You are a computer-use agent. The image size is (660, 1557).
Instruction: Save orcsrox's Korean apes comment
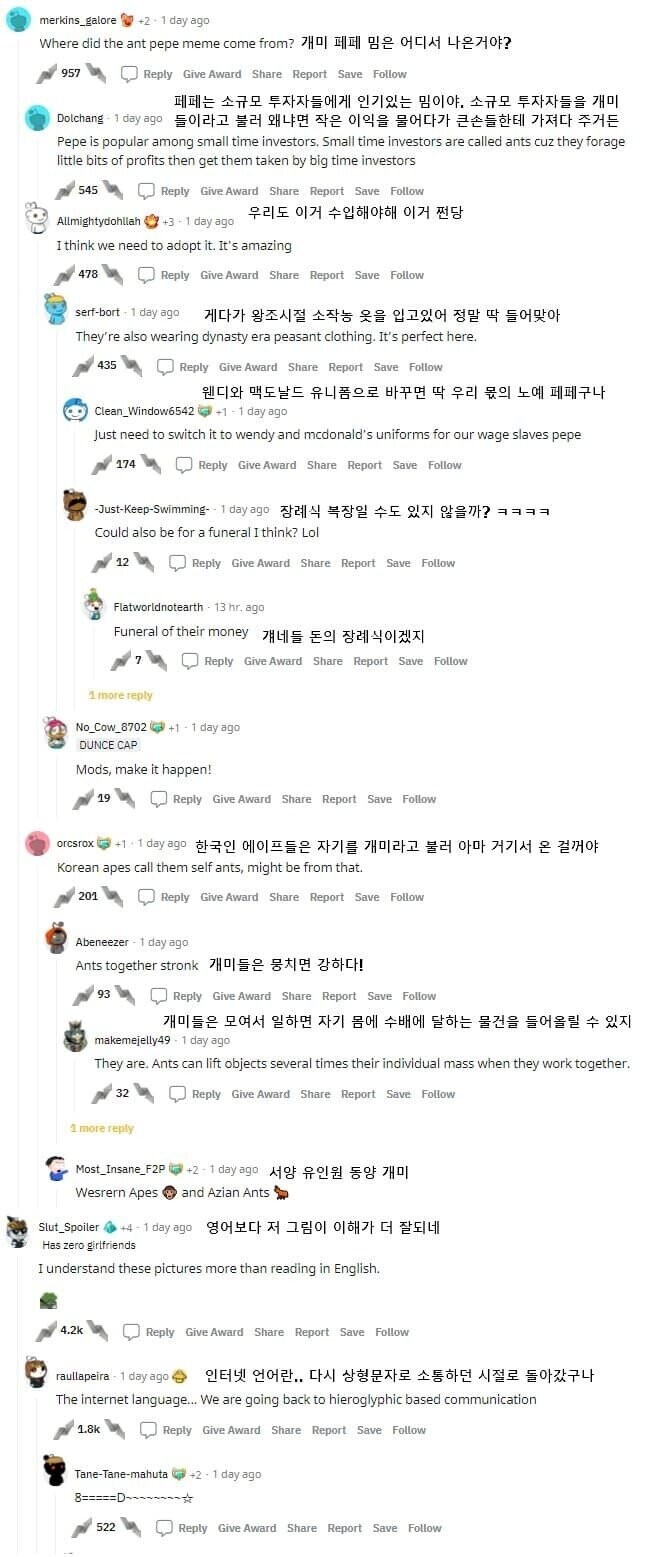coord(367,897)
